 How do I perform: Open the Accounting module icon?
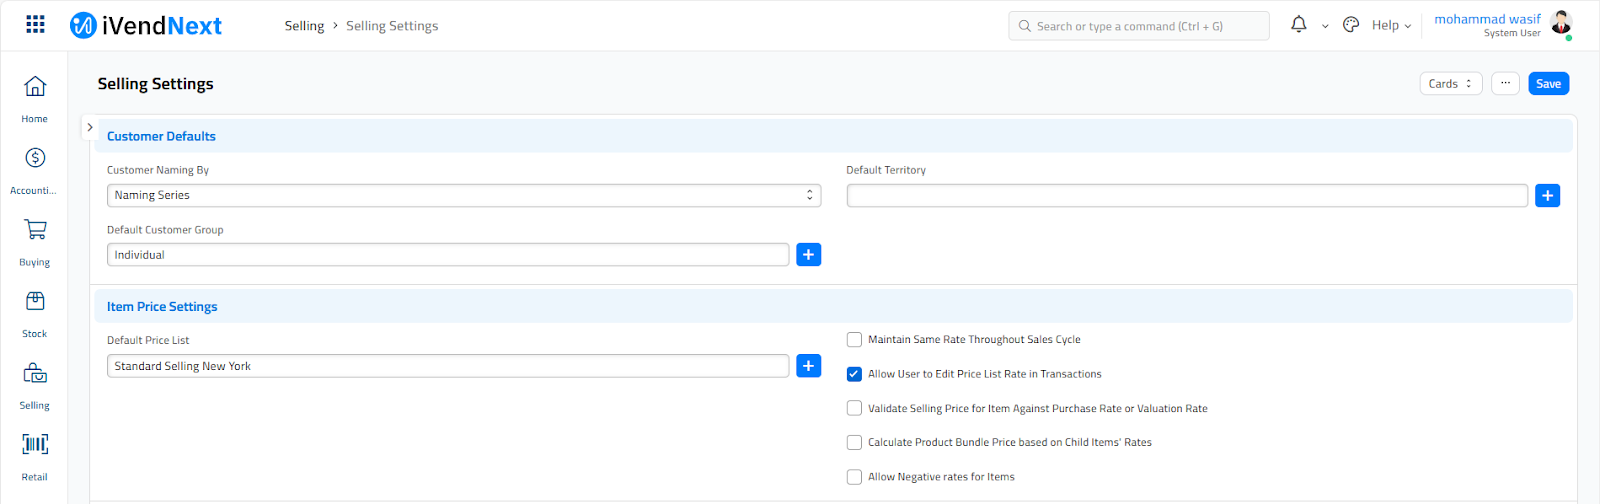(x=35, y=158)
